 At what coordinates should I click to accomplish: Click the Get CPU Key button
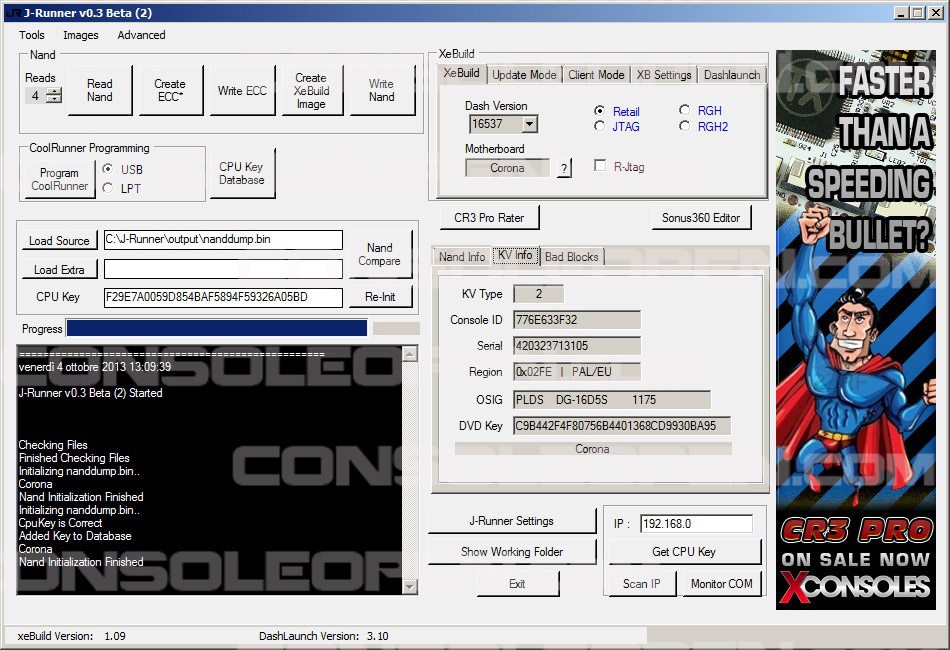(x=684, y=552)
